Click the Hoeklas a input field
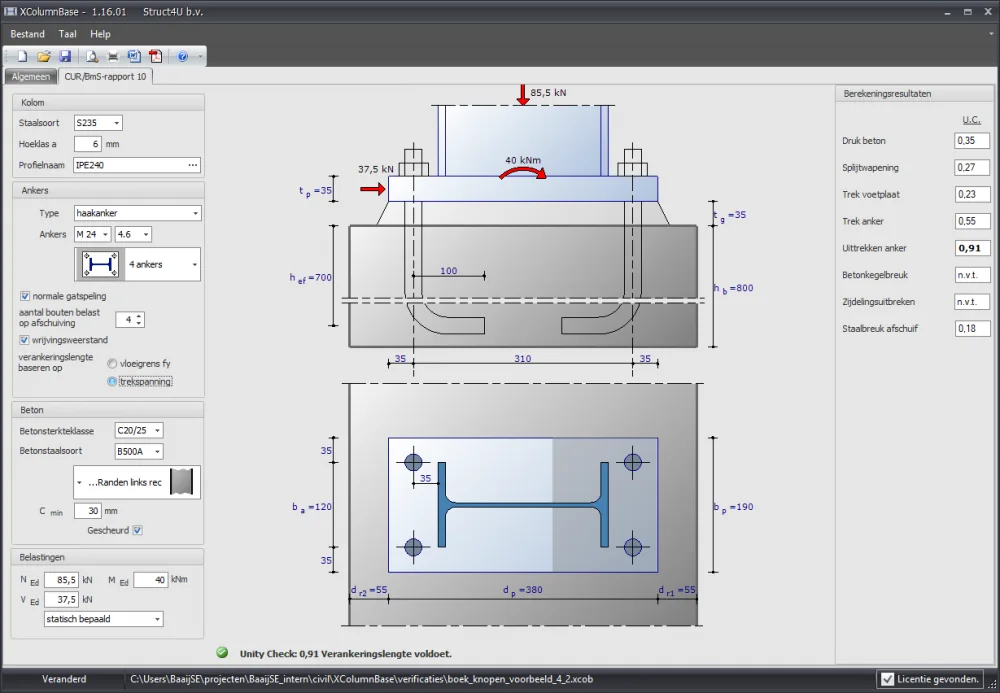 87,144
